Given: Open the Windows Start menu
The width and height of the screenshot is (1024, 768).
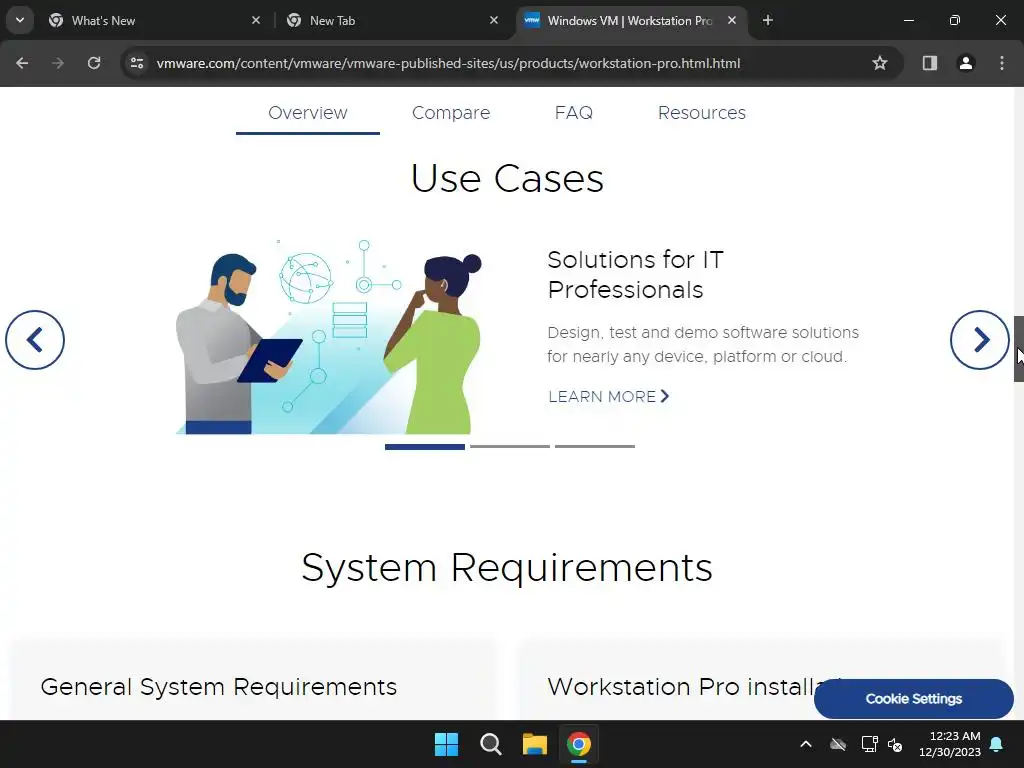Looking at the screenshot, I should [447, 744].
